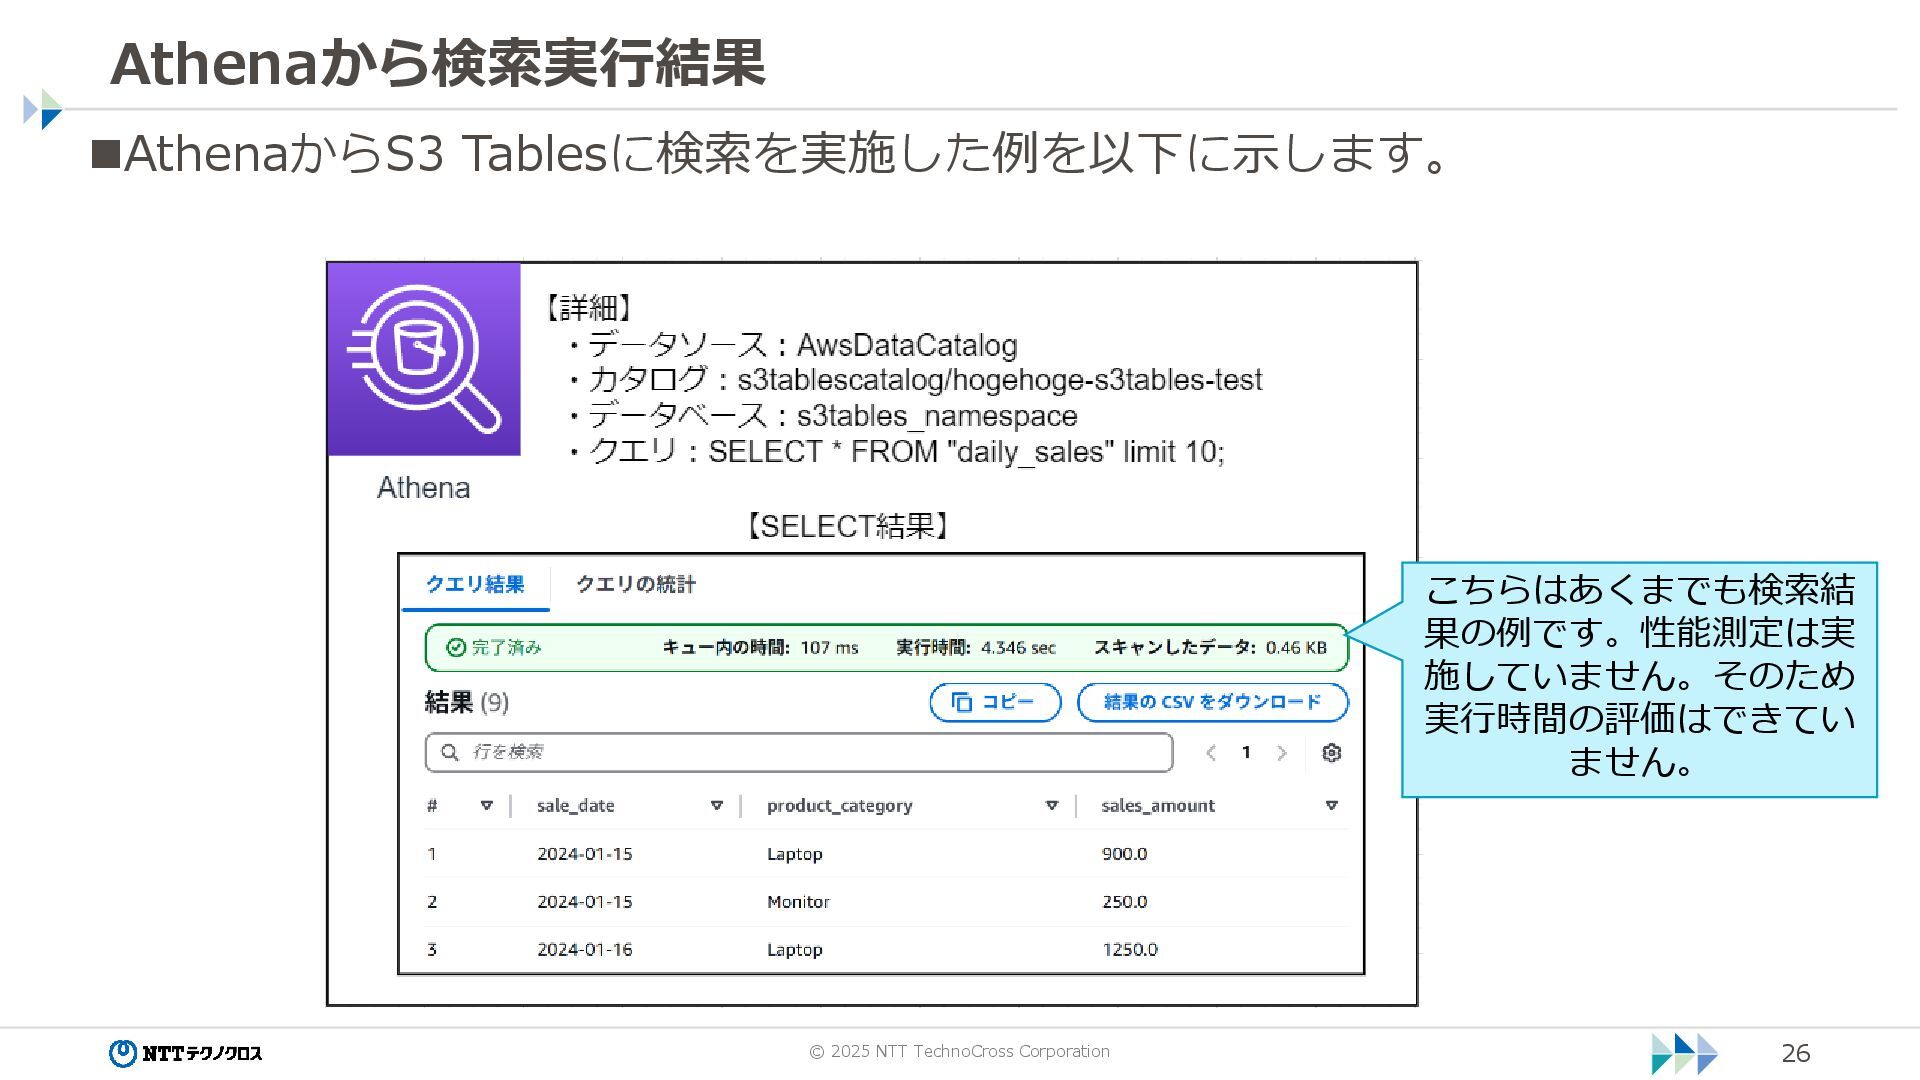
Task: Click the sale_date column header text
Action: [x=576, y=806]
